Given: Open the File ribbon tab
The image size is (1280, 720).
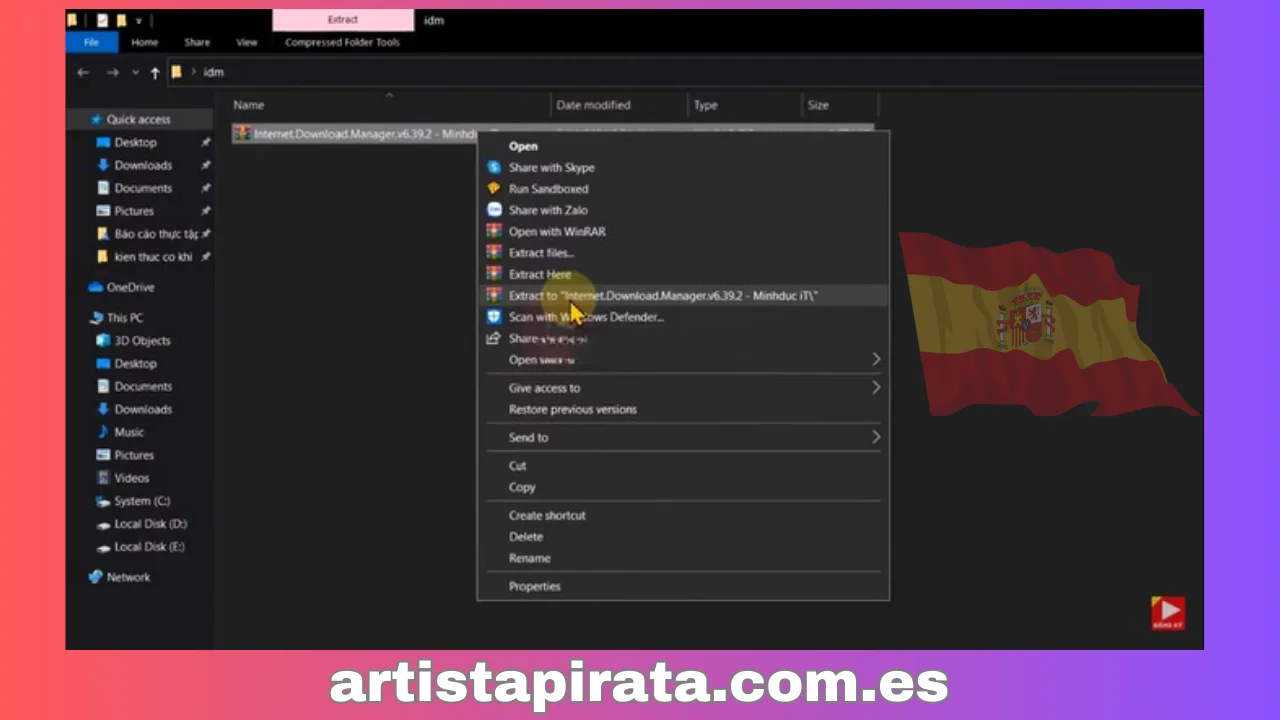Looking at the screenshot, I should coord(92,42).
